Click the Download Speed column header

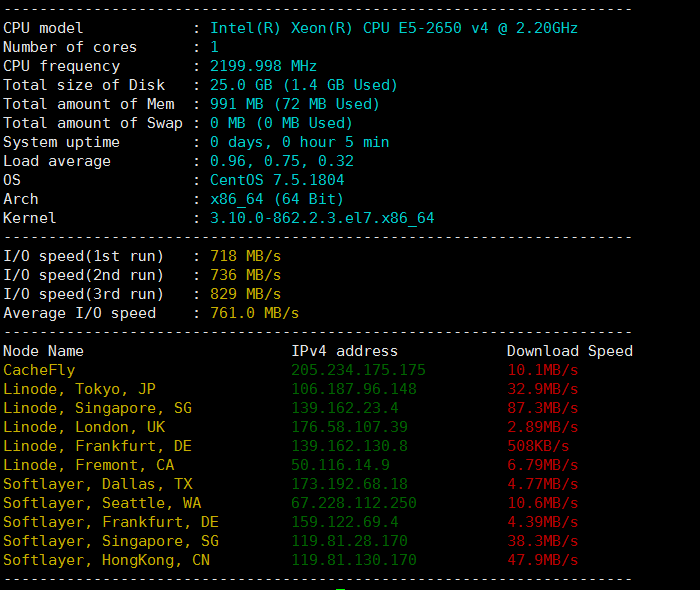569,351
